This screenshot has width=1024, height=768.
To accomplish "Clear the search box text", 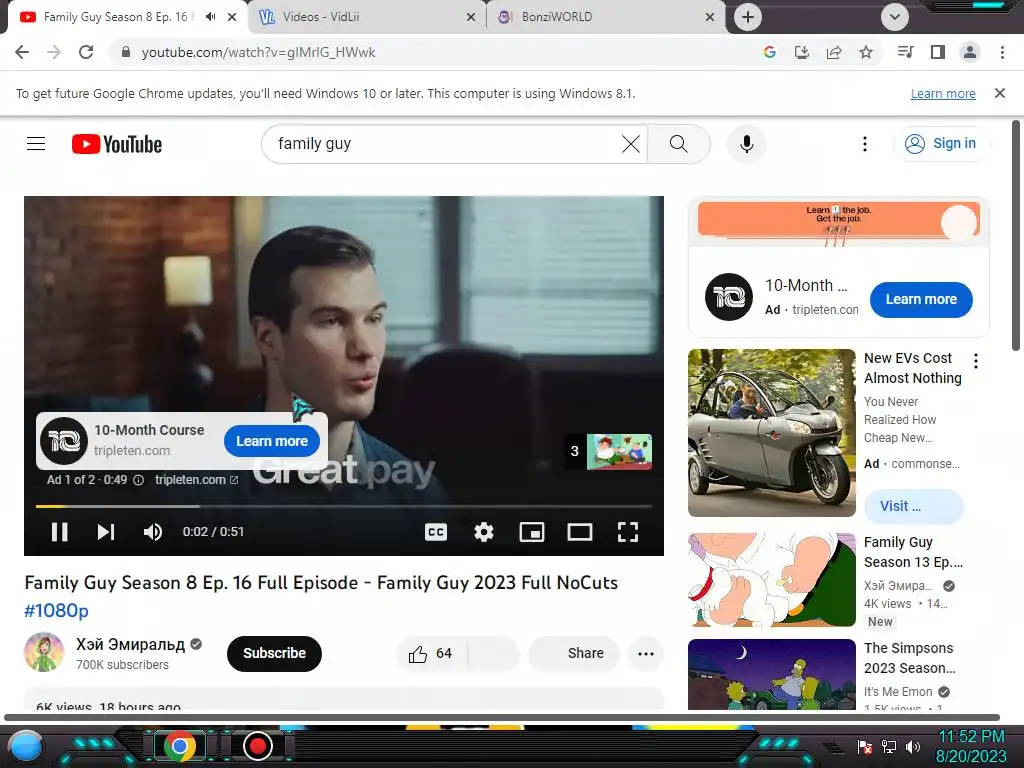I will coord(630,144).
